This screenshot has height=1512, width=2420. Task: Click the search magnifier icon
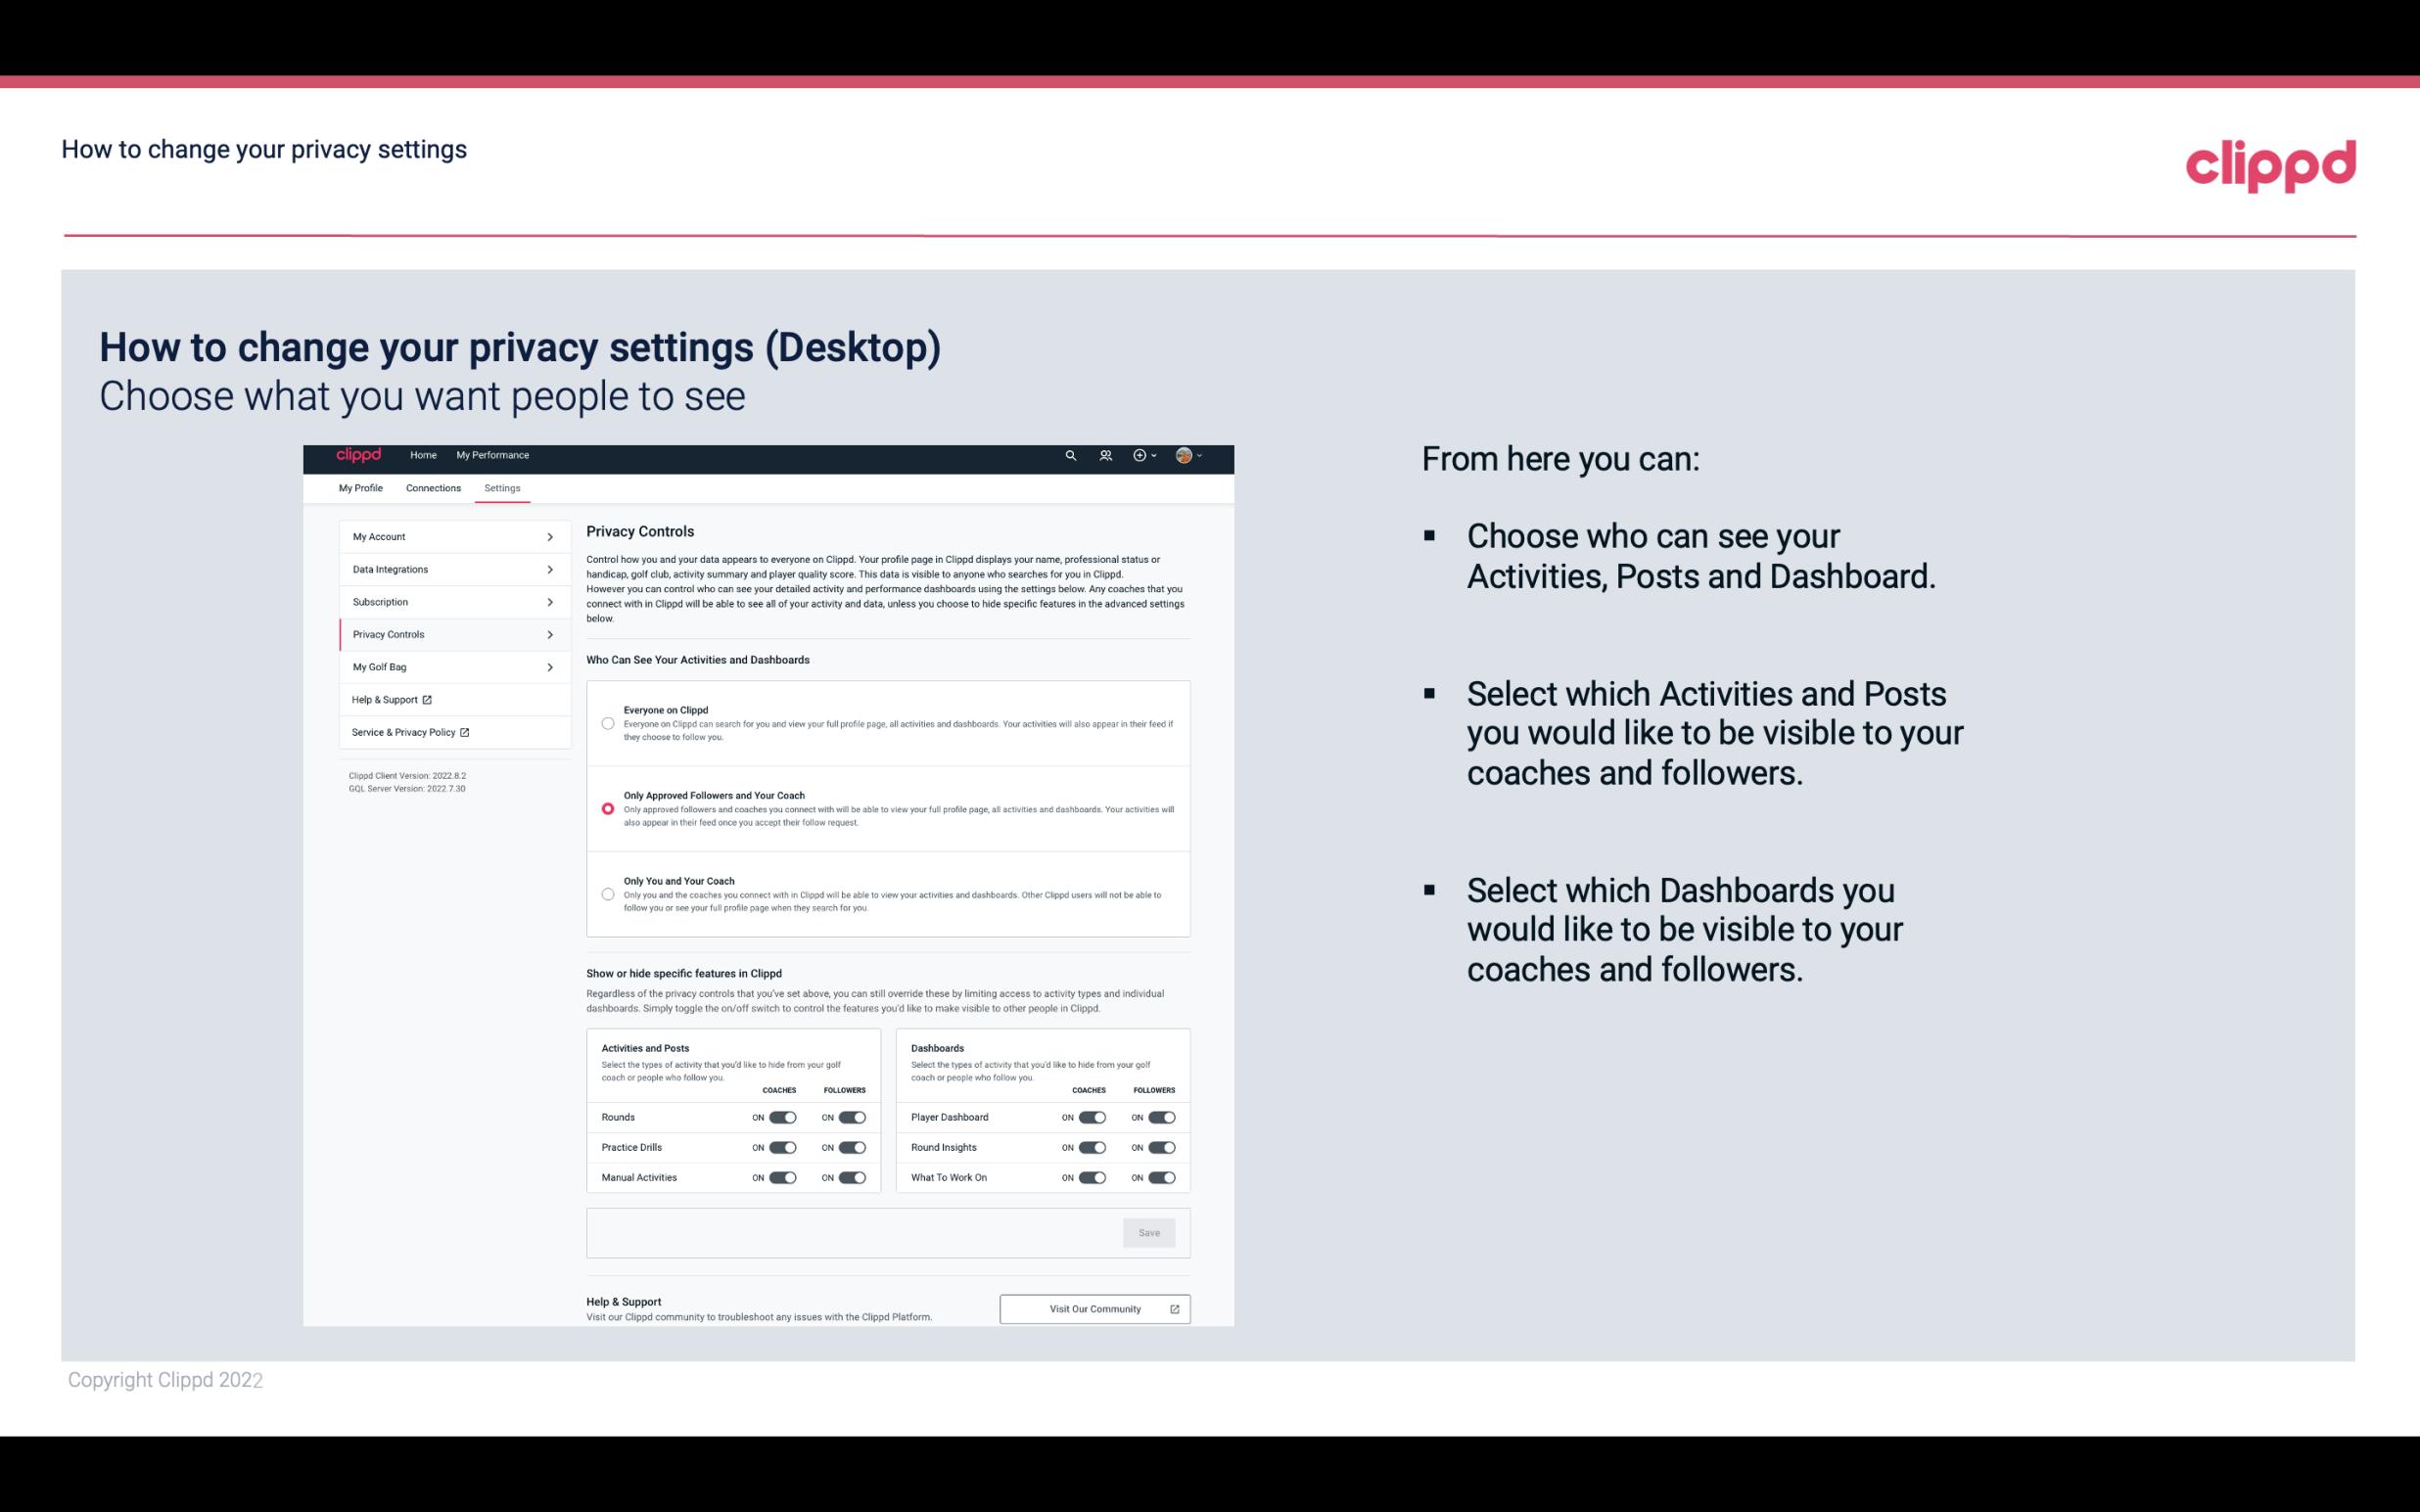[x=1070, y=456]
